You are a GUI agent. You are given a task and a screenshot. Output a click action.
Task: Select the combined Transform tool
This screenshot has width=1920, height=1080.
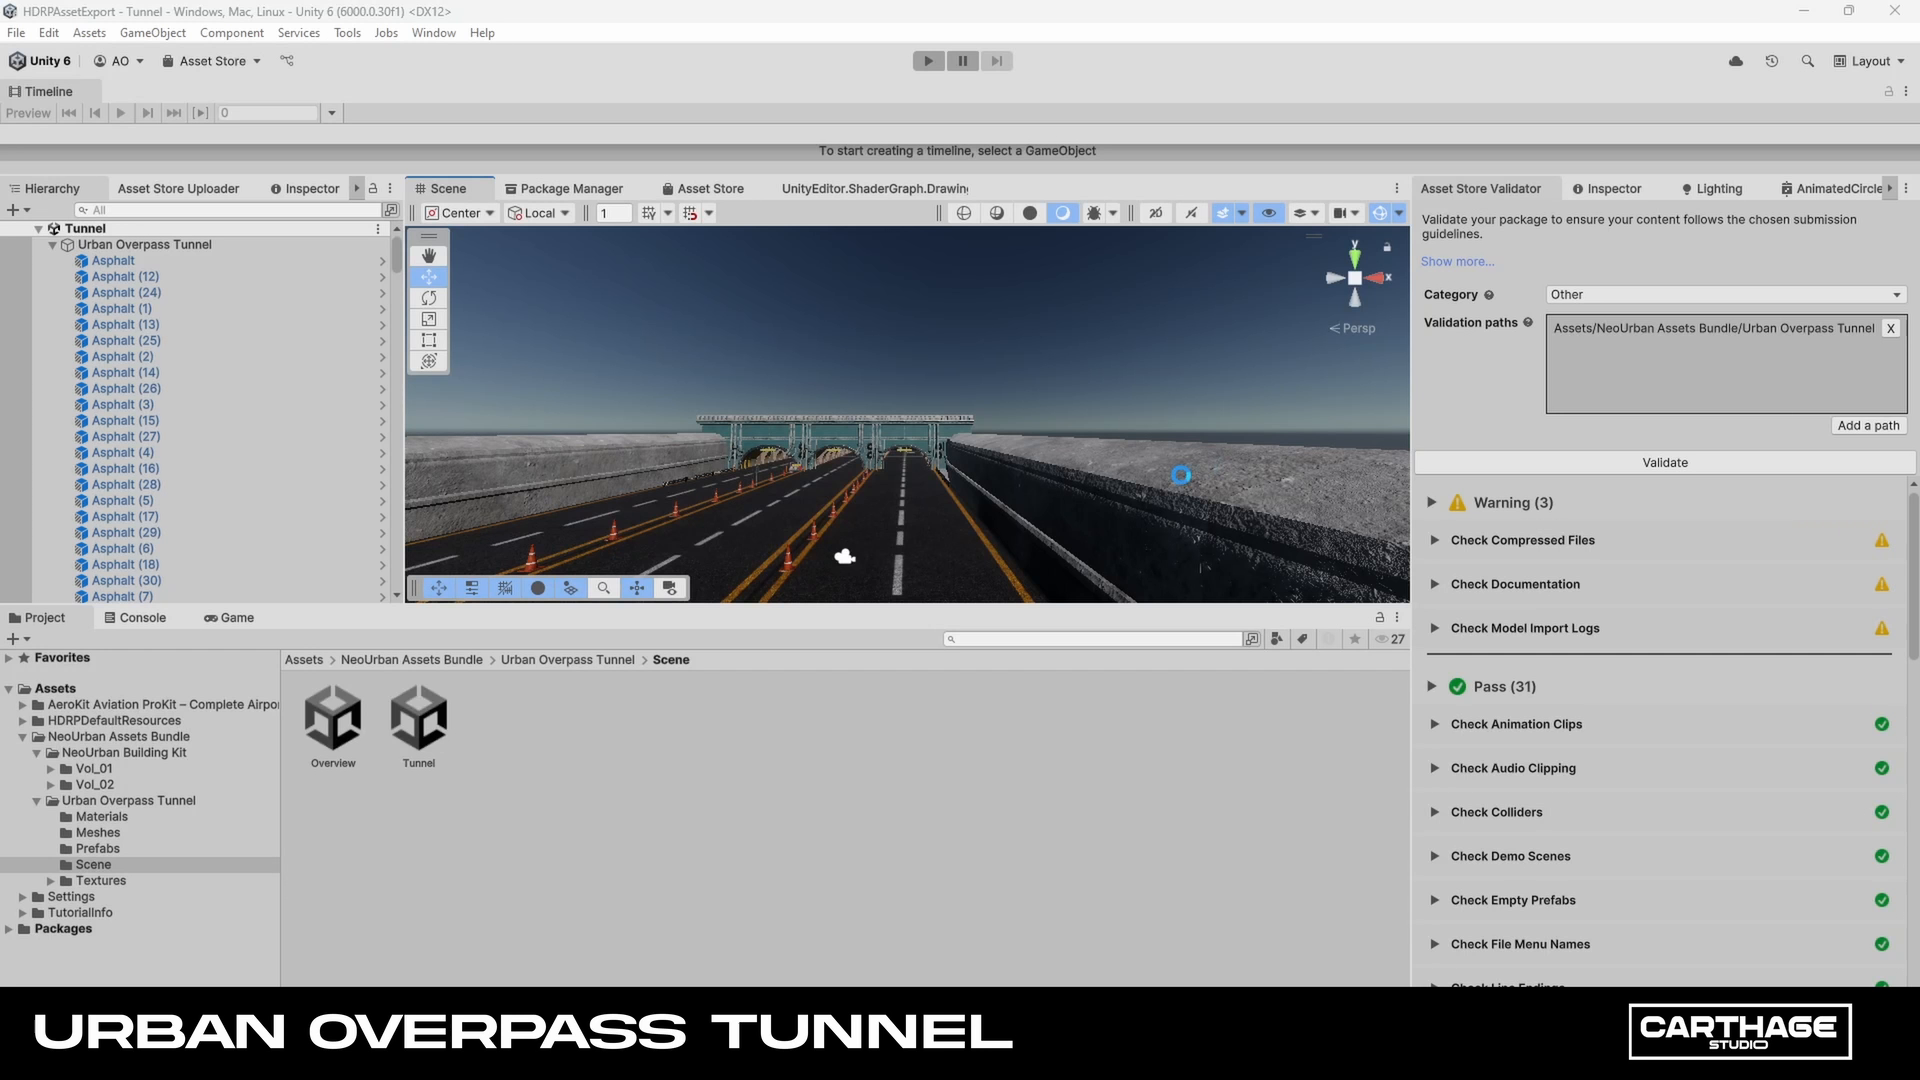coord(429,361)
